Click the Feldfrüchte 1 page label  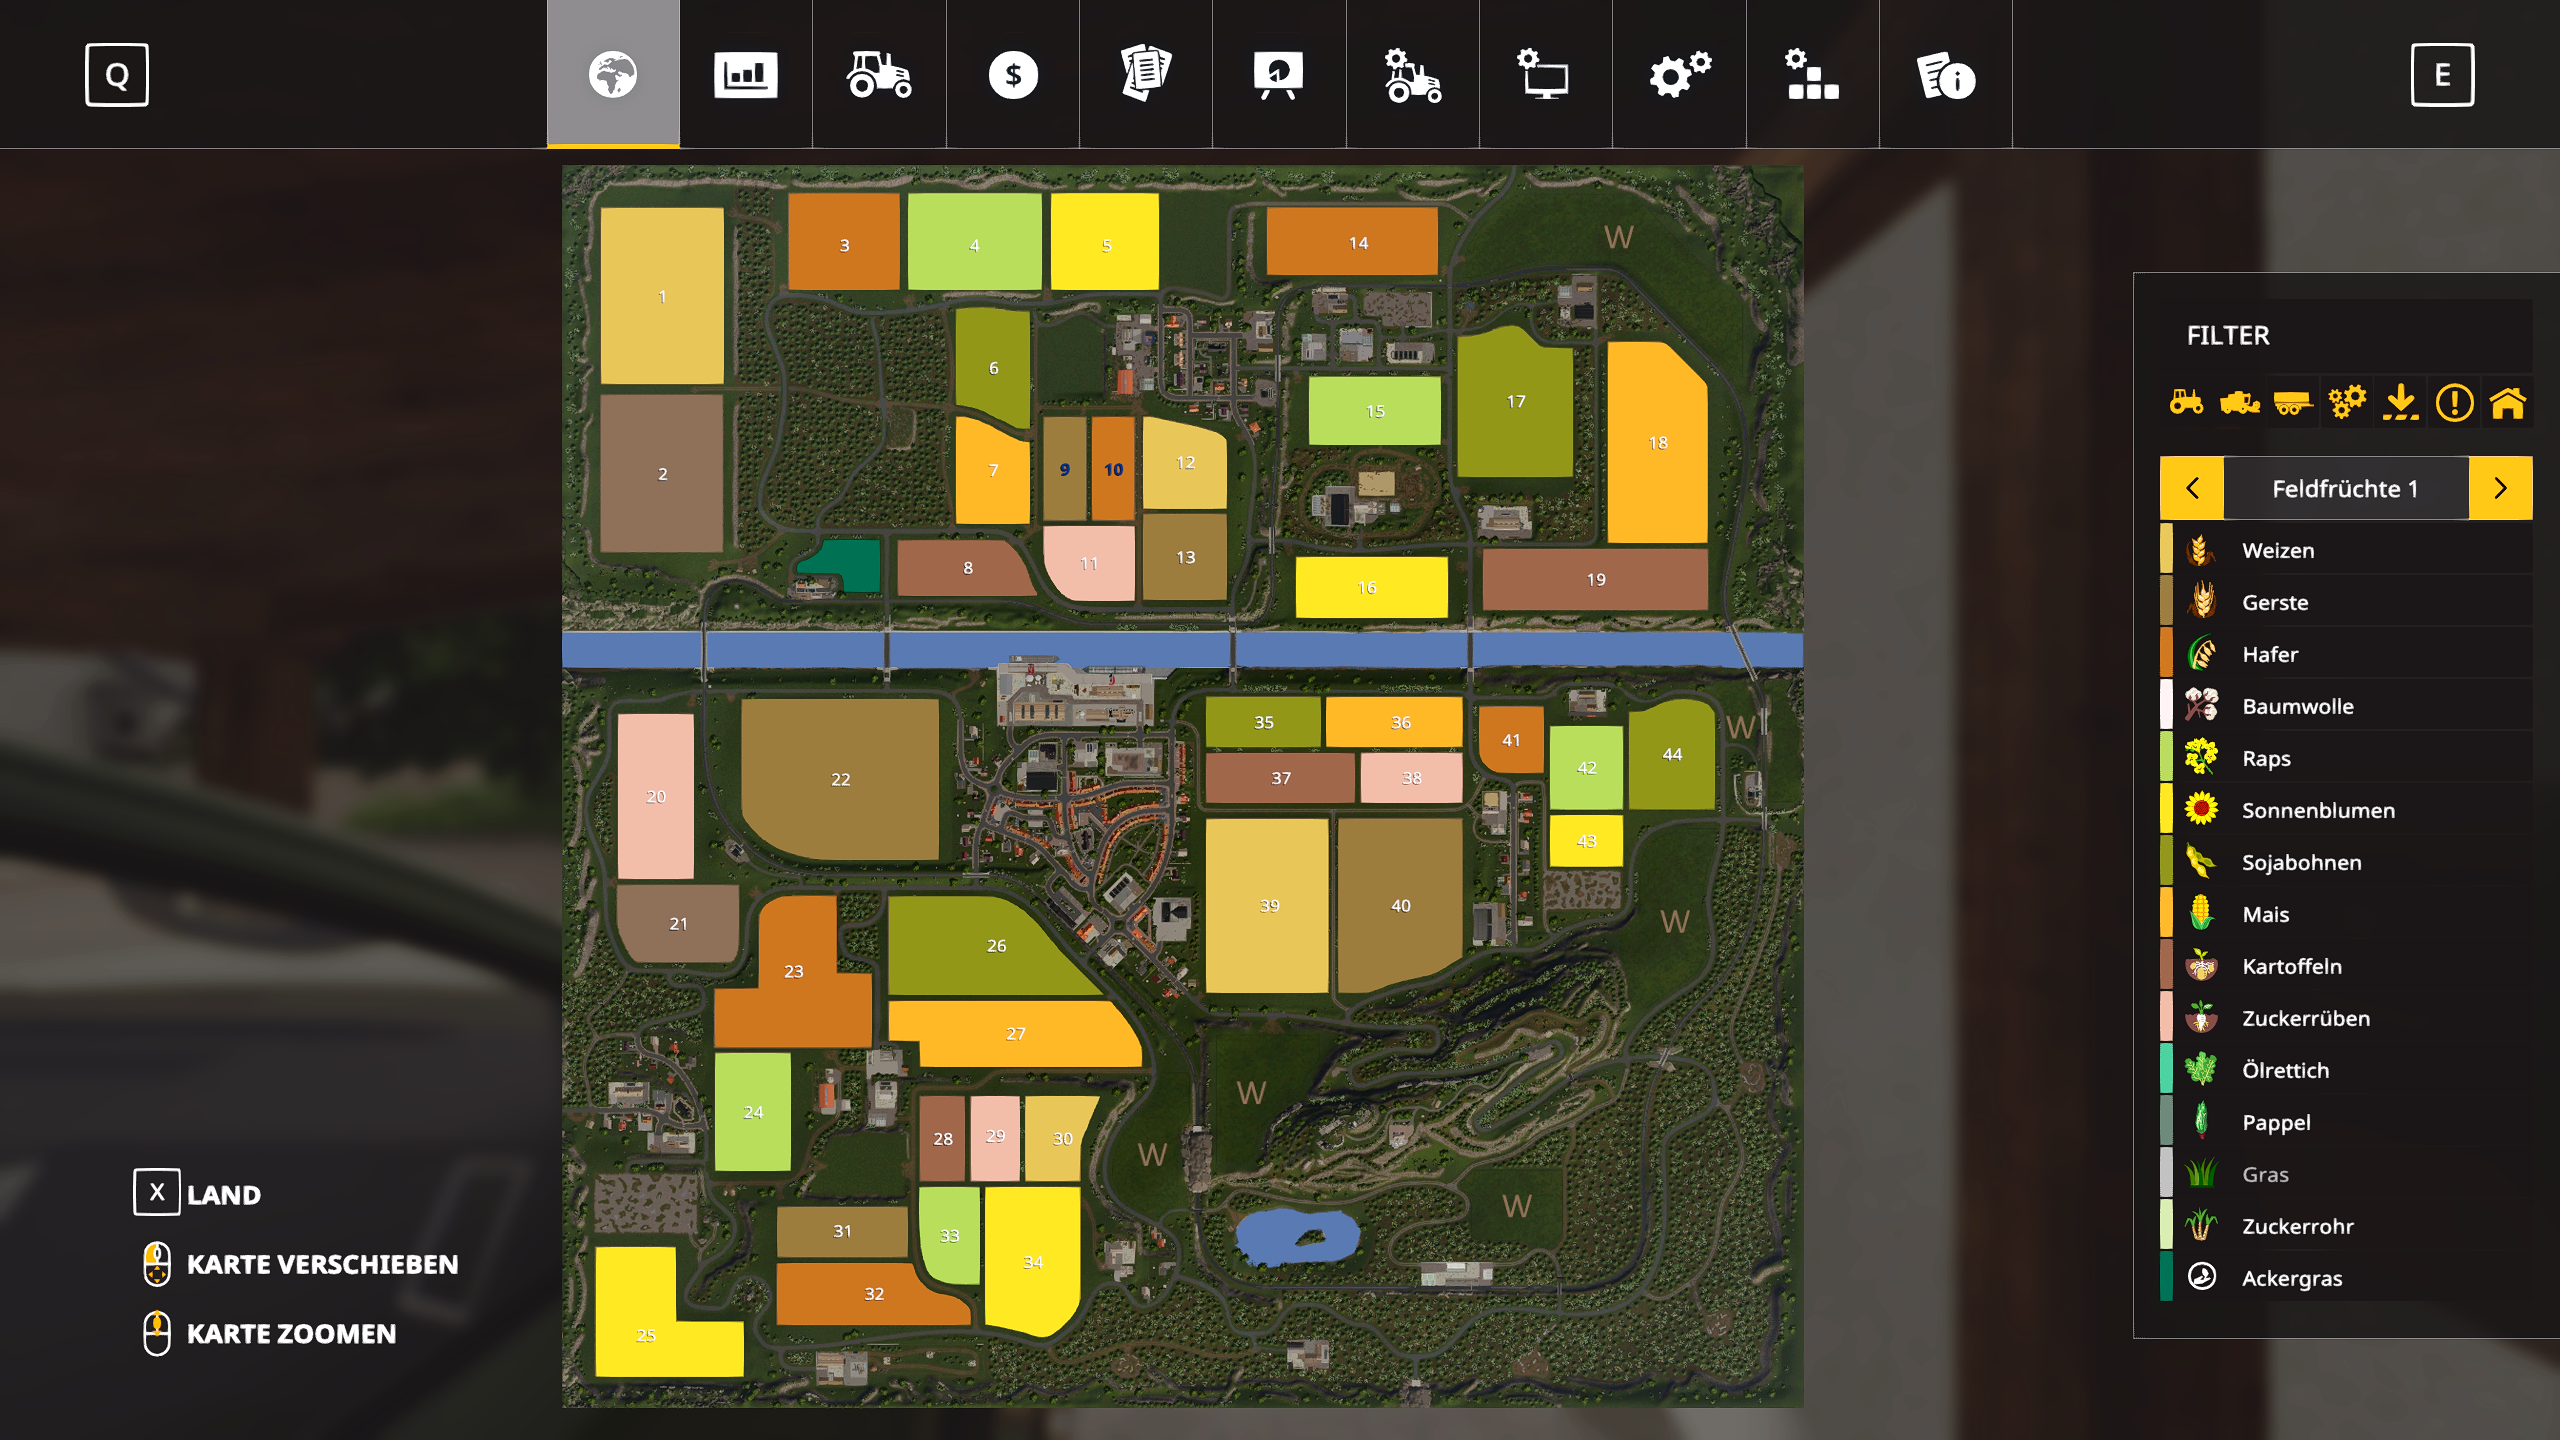click(x=2346, y=488)
